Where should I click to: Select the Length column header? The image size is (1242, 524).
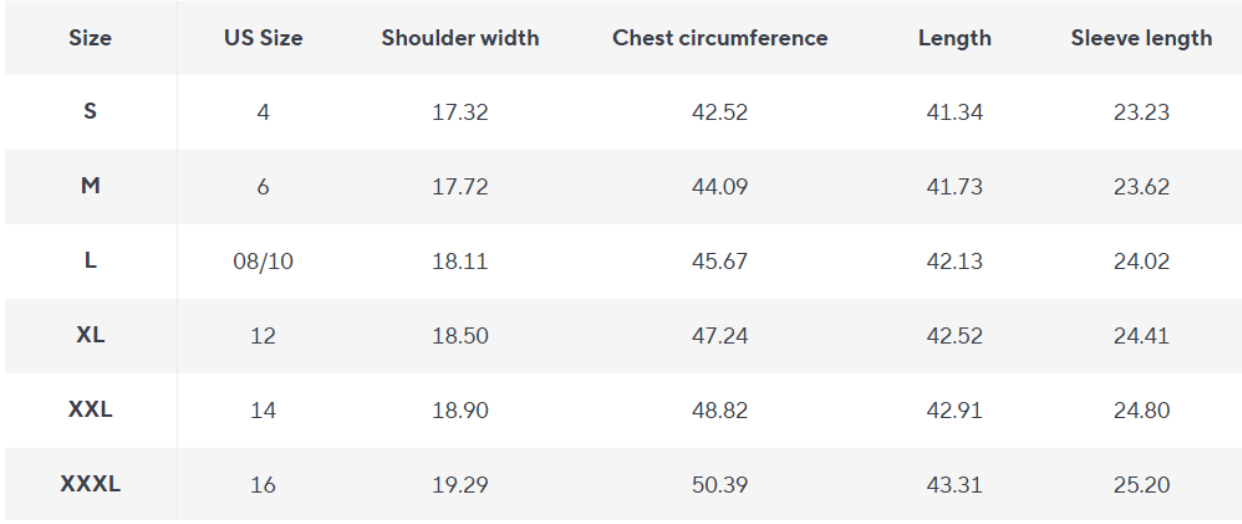coord(955,39)
